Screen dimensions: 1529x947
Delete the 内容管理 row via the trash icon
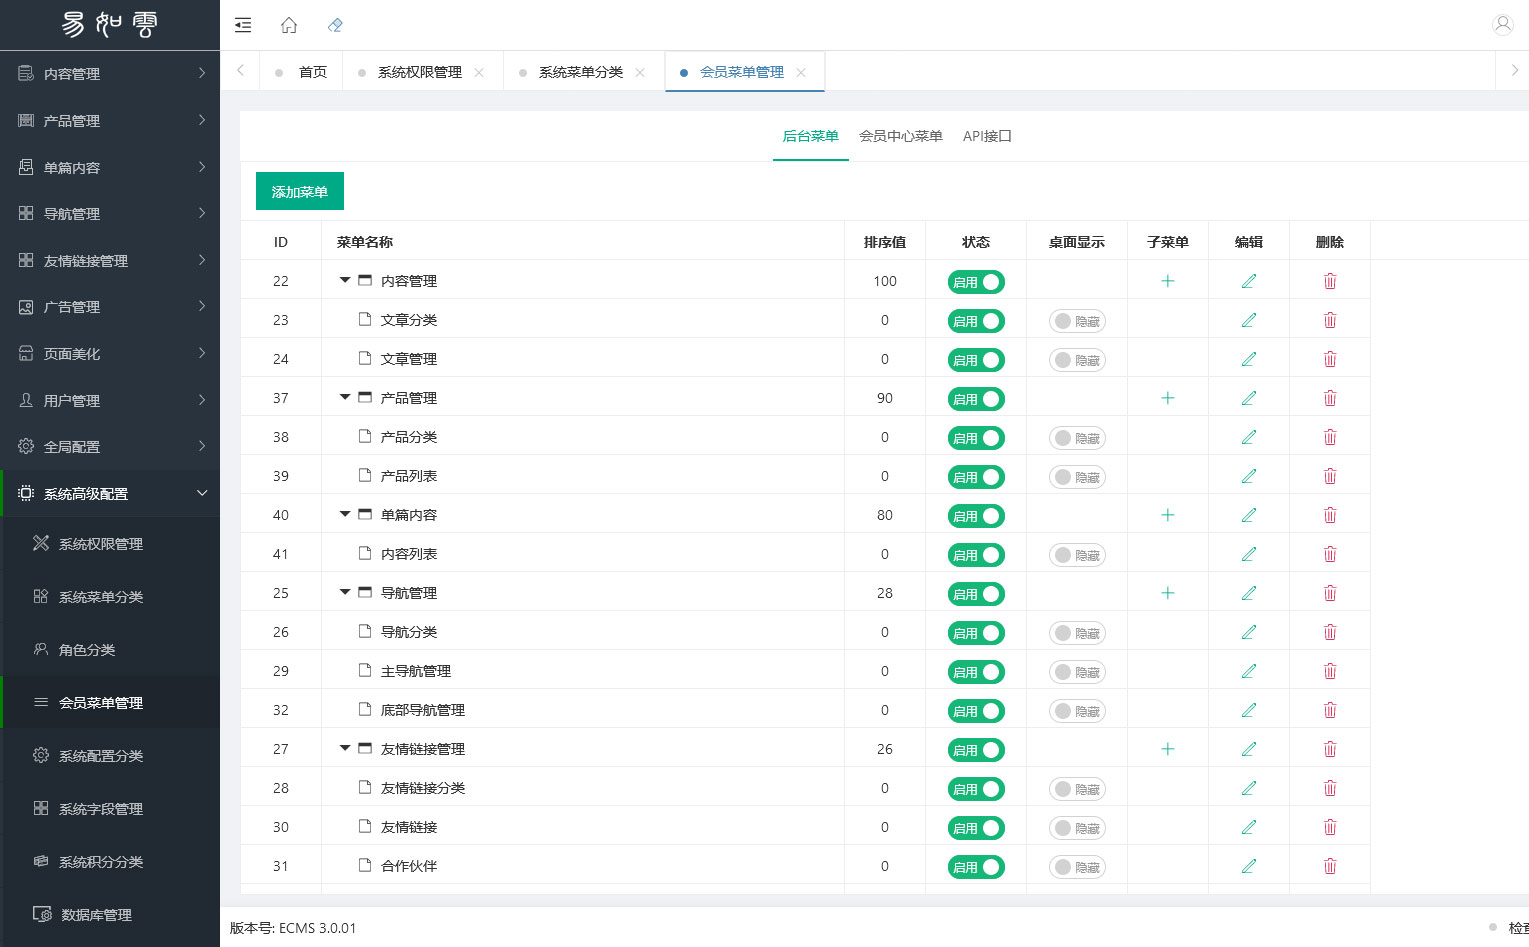(x=1330, y=281)
